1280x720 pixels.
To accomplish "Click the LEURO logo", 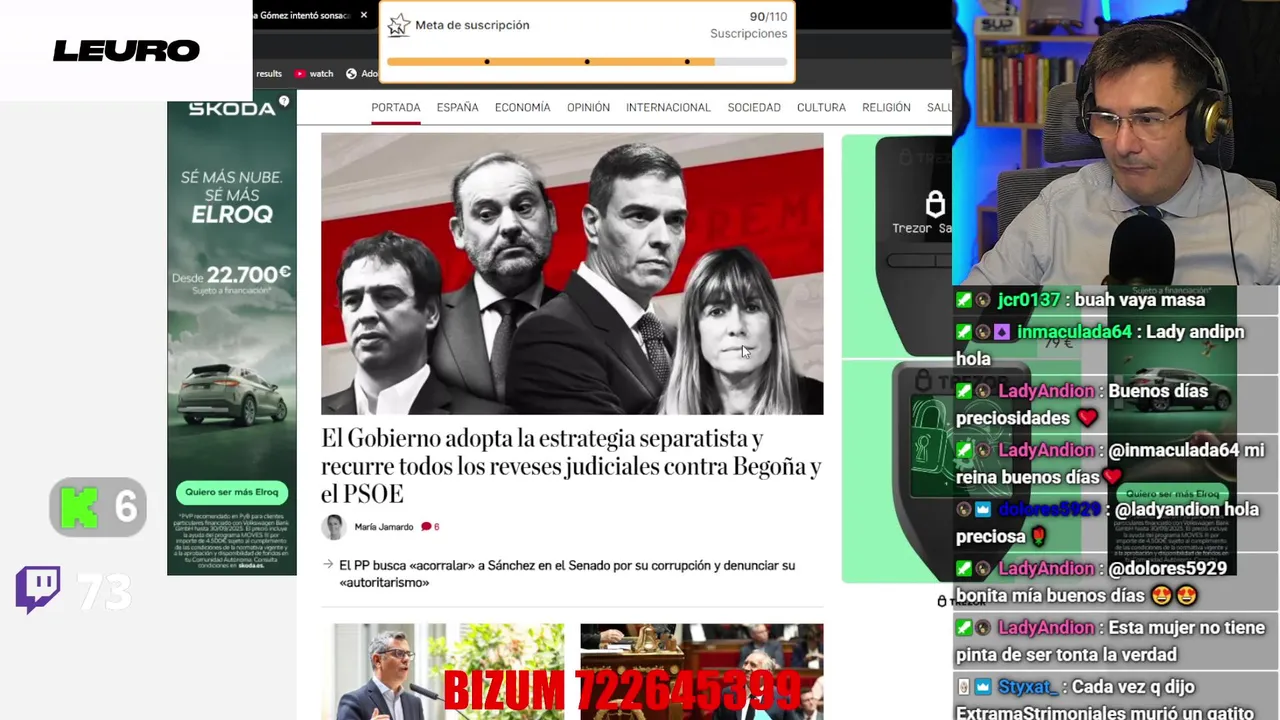I will (126, 50).
